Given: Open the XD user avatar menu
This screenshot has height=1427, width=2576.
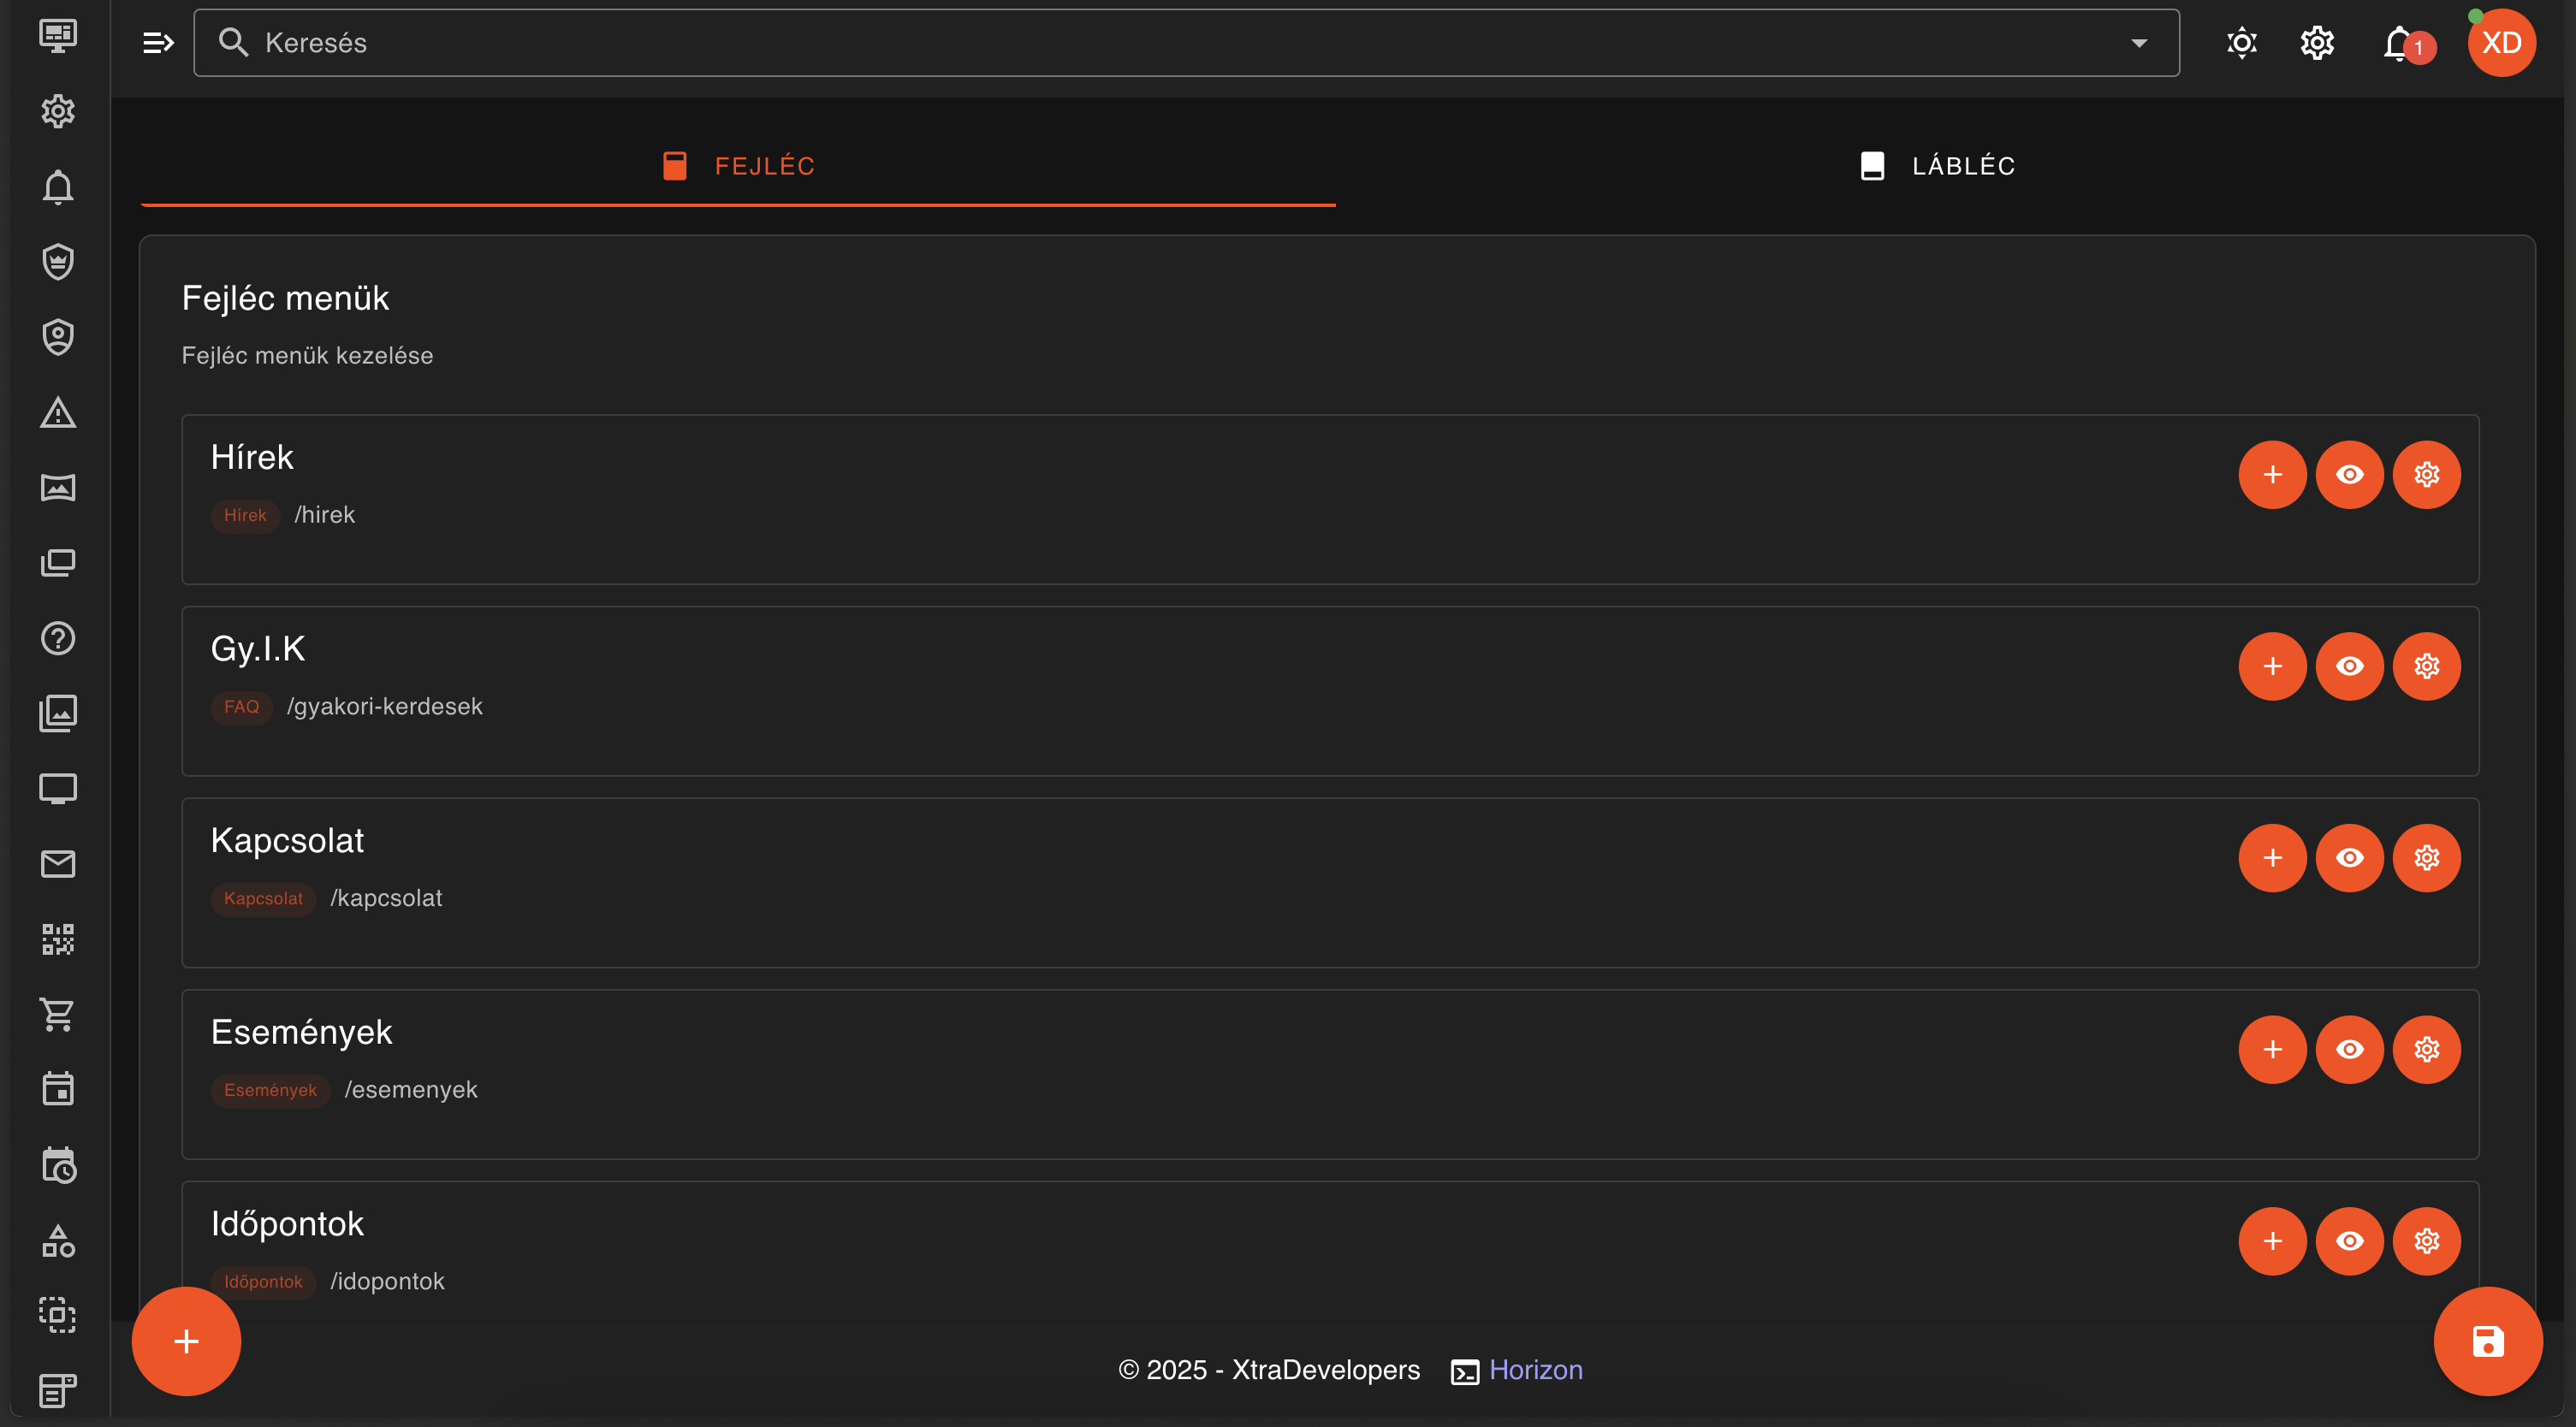Looking at the screenshot, I should pos(2500,43).
